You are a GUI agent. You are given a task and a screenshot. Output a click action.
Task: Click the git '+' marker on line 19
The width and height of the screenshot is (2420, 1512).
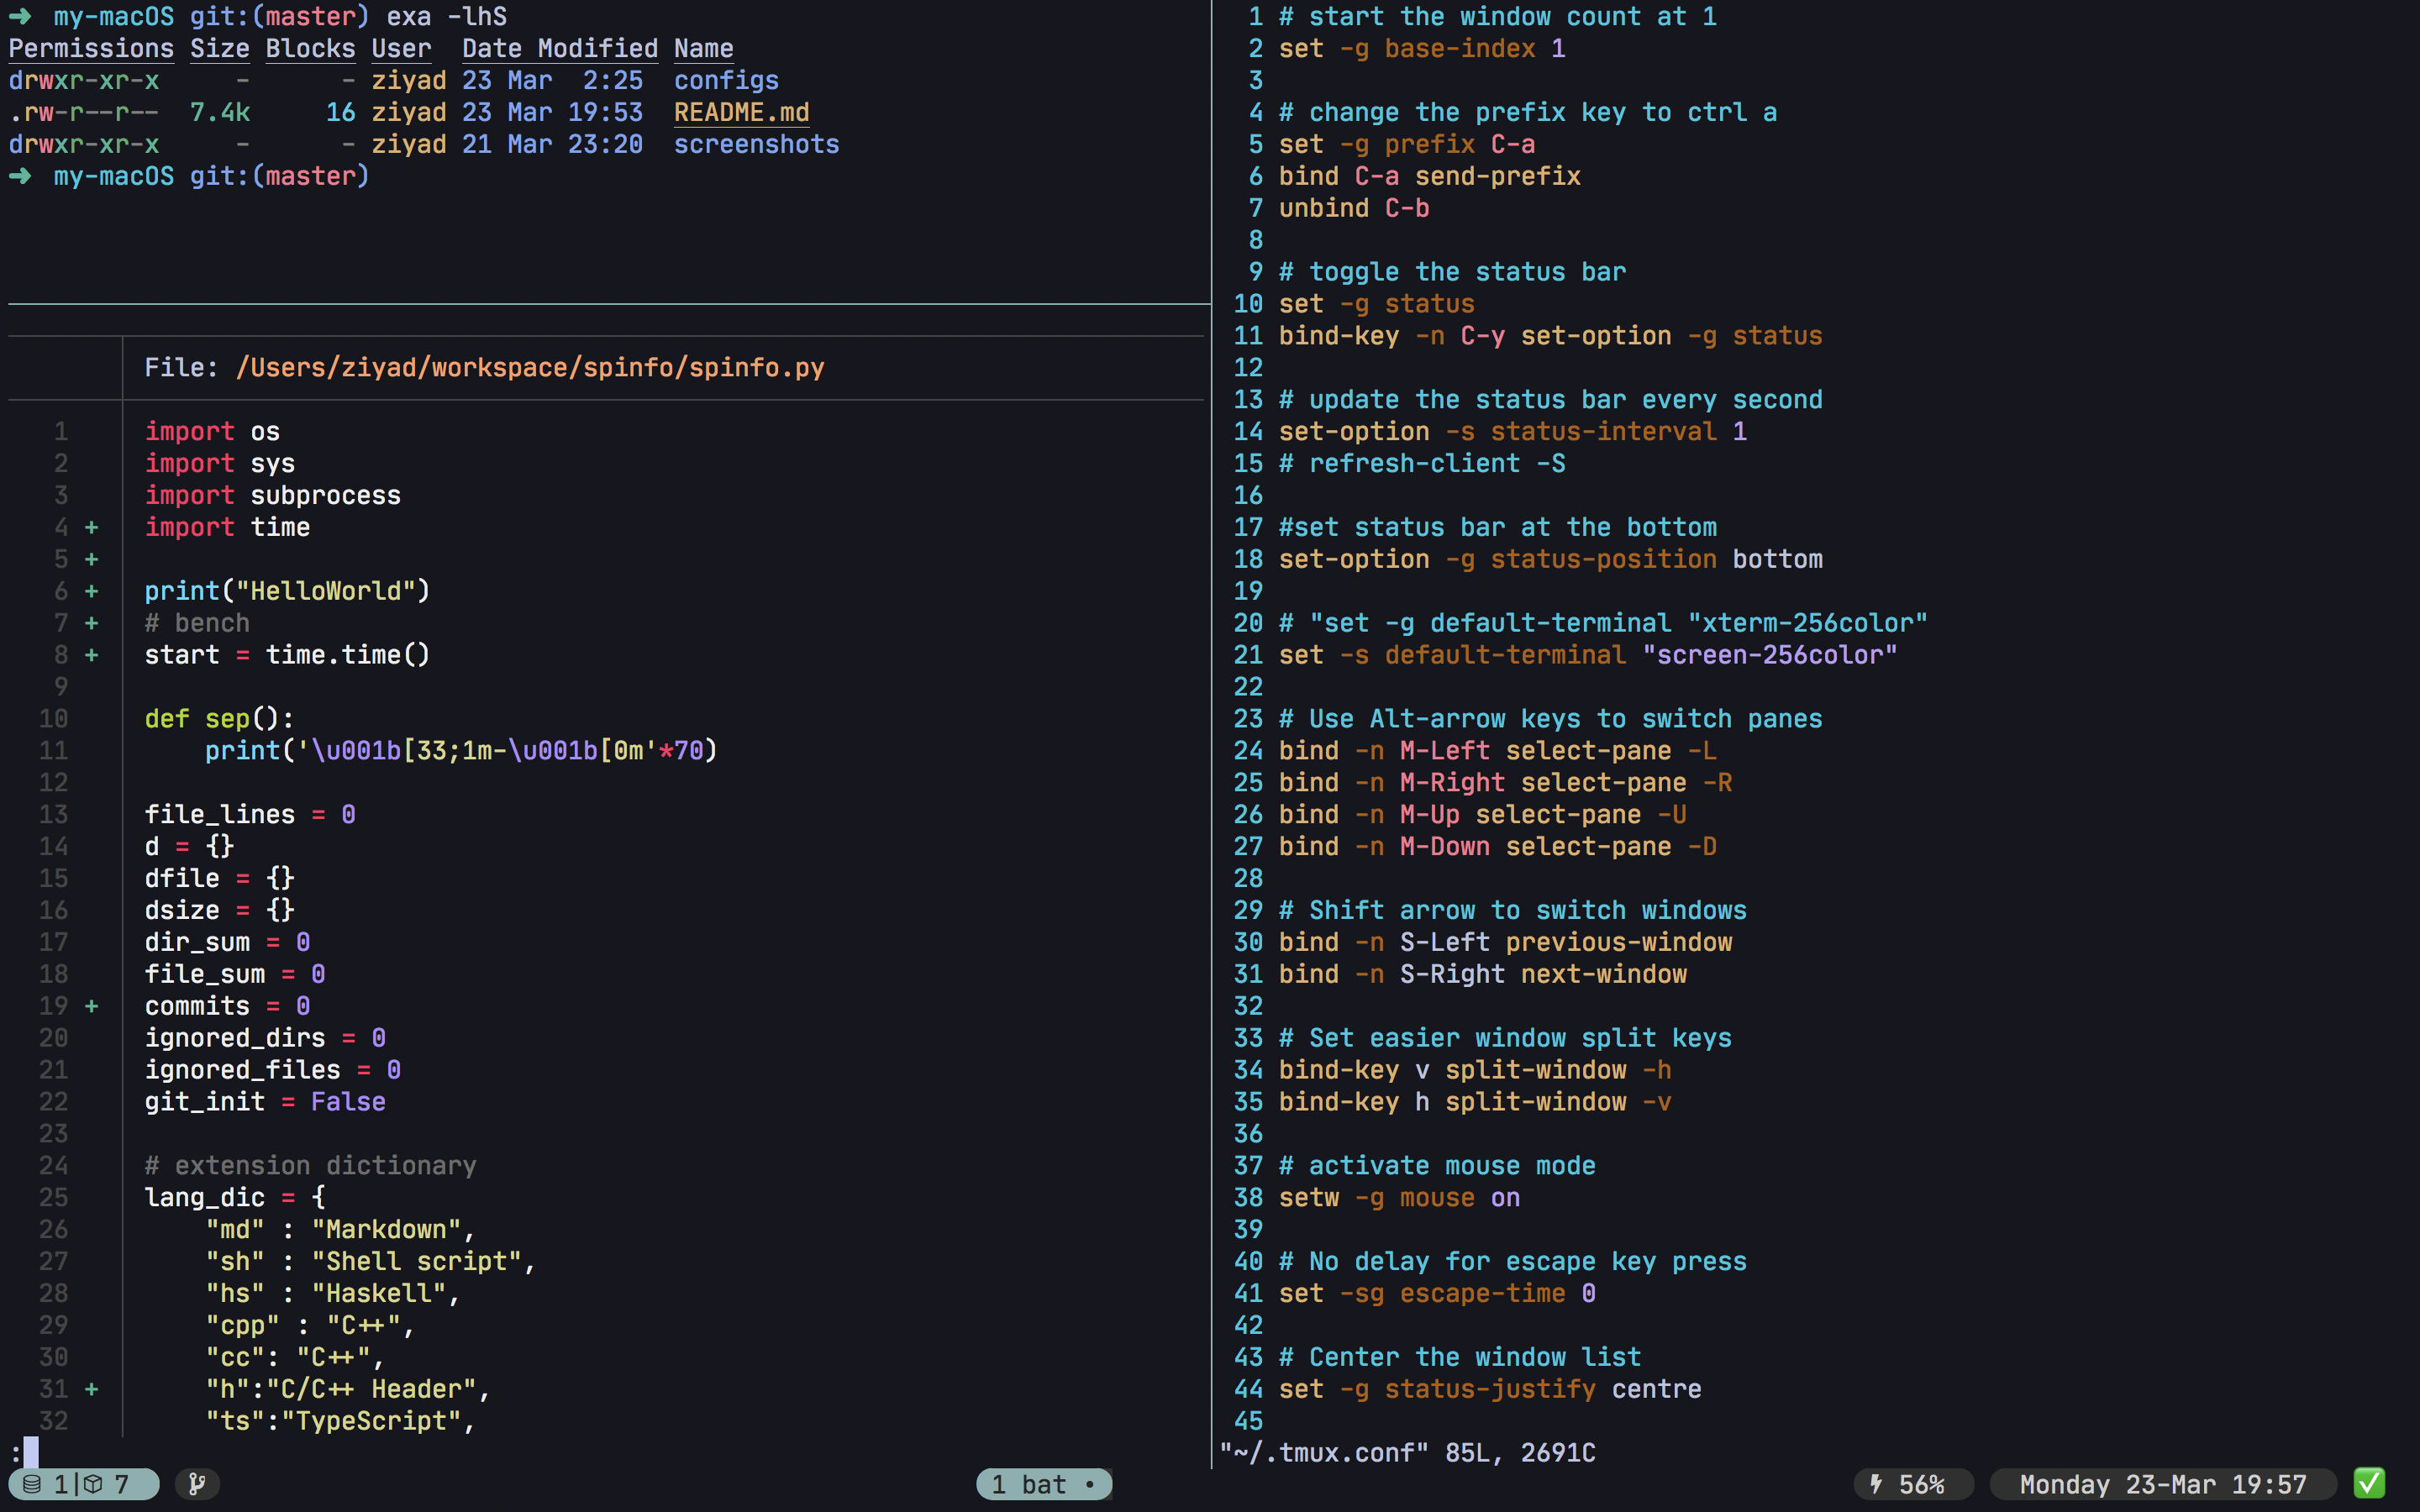(92, 1006)
